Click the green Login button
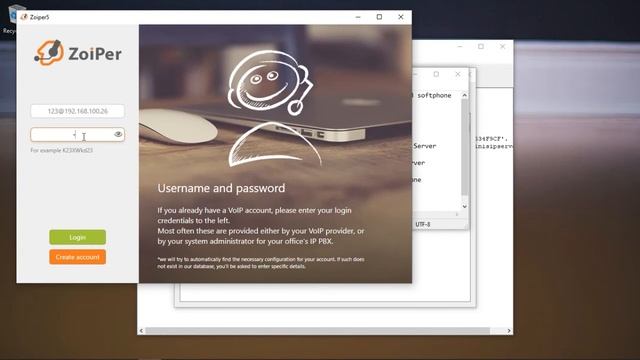Viewport: 640px width, 360px height. [x=78, y=237]
